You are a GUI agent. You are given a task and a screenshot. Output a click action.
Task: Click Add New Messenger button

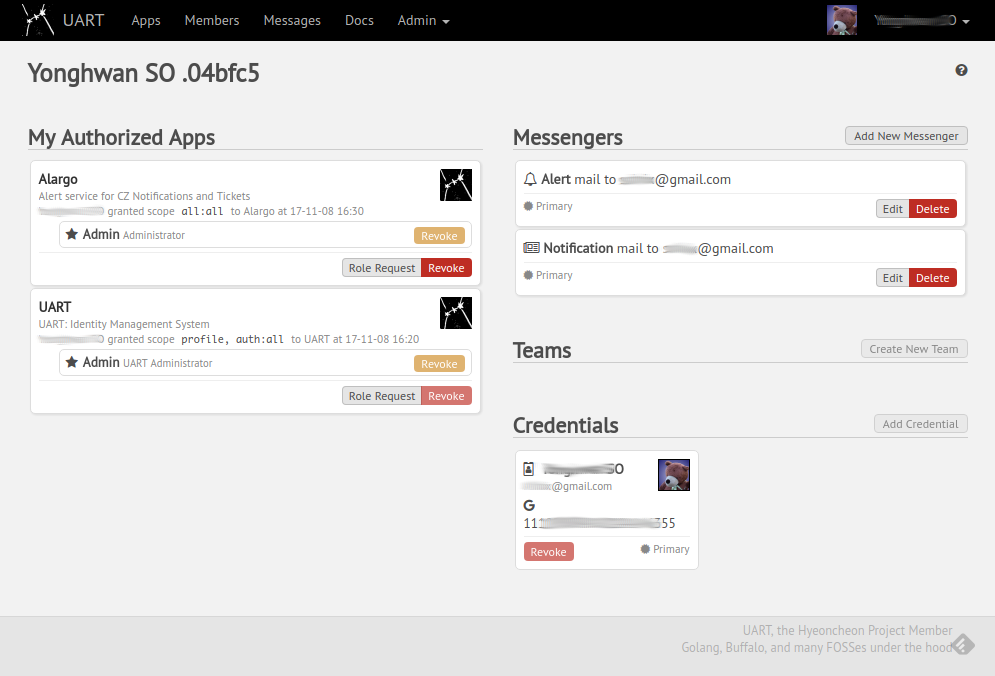point(906,136)
